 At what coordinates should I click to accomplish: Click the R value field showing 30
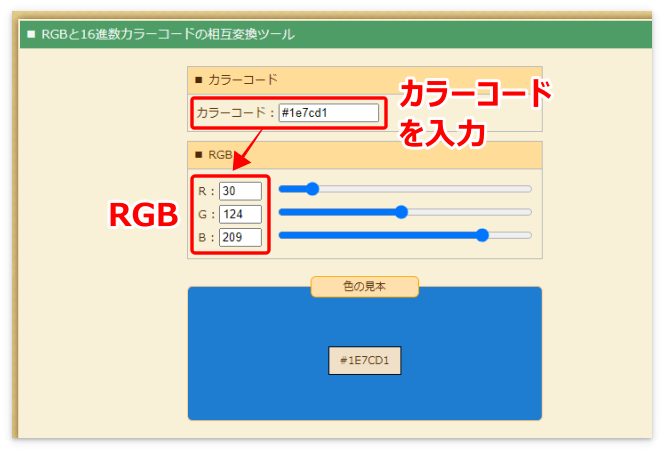click(240, 191)
